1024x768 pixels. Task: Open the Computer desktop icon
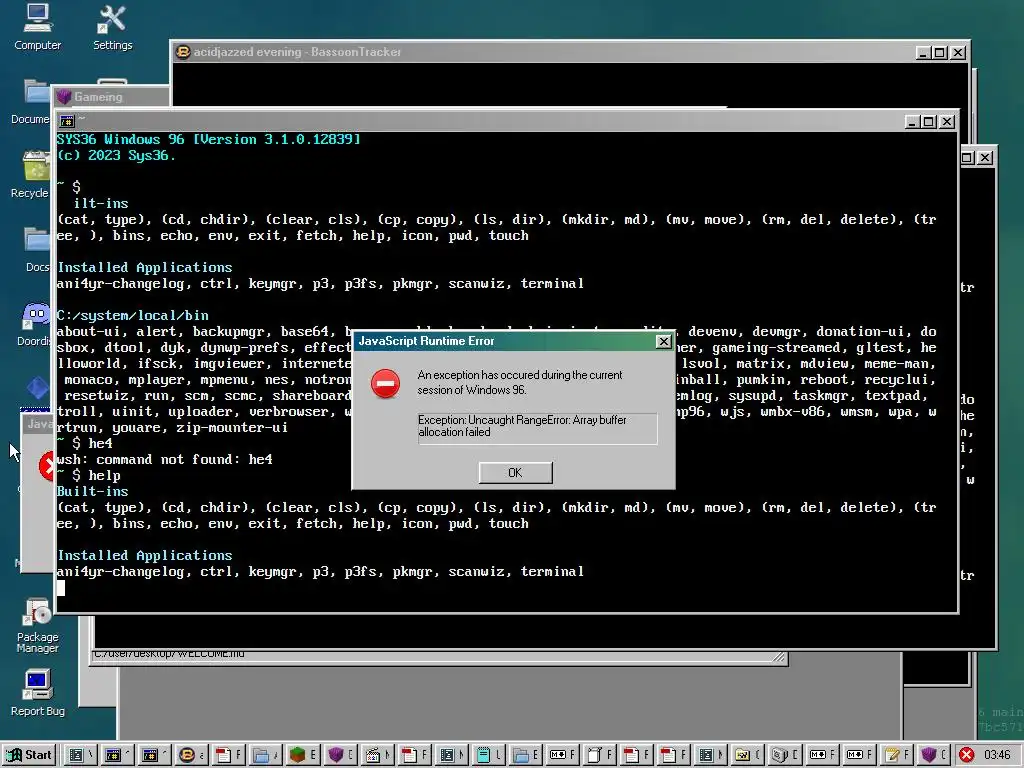[37, 27]
